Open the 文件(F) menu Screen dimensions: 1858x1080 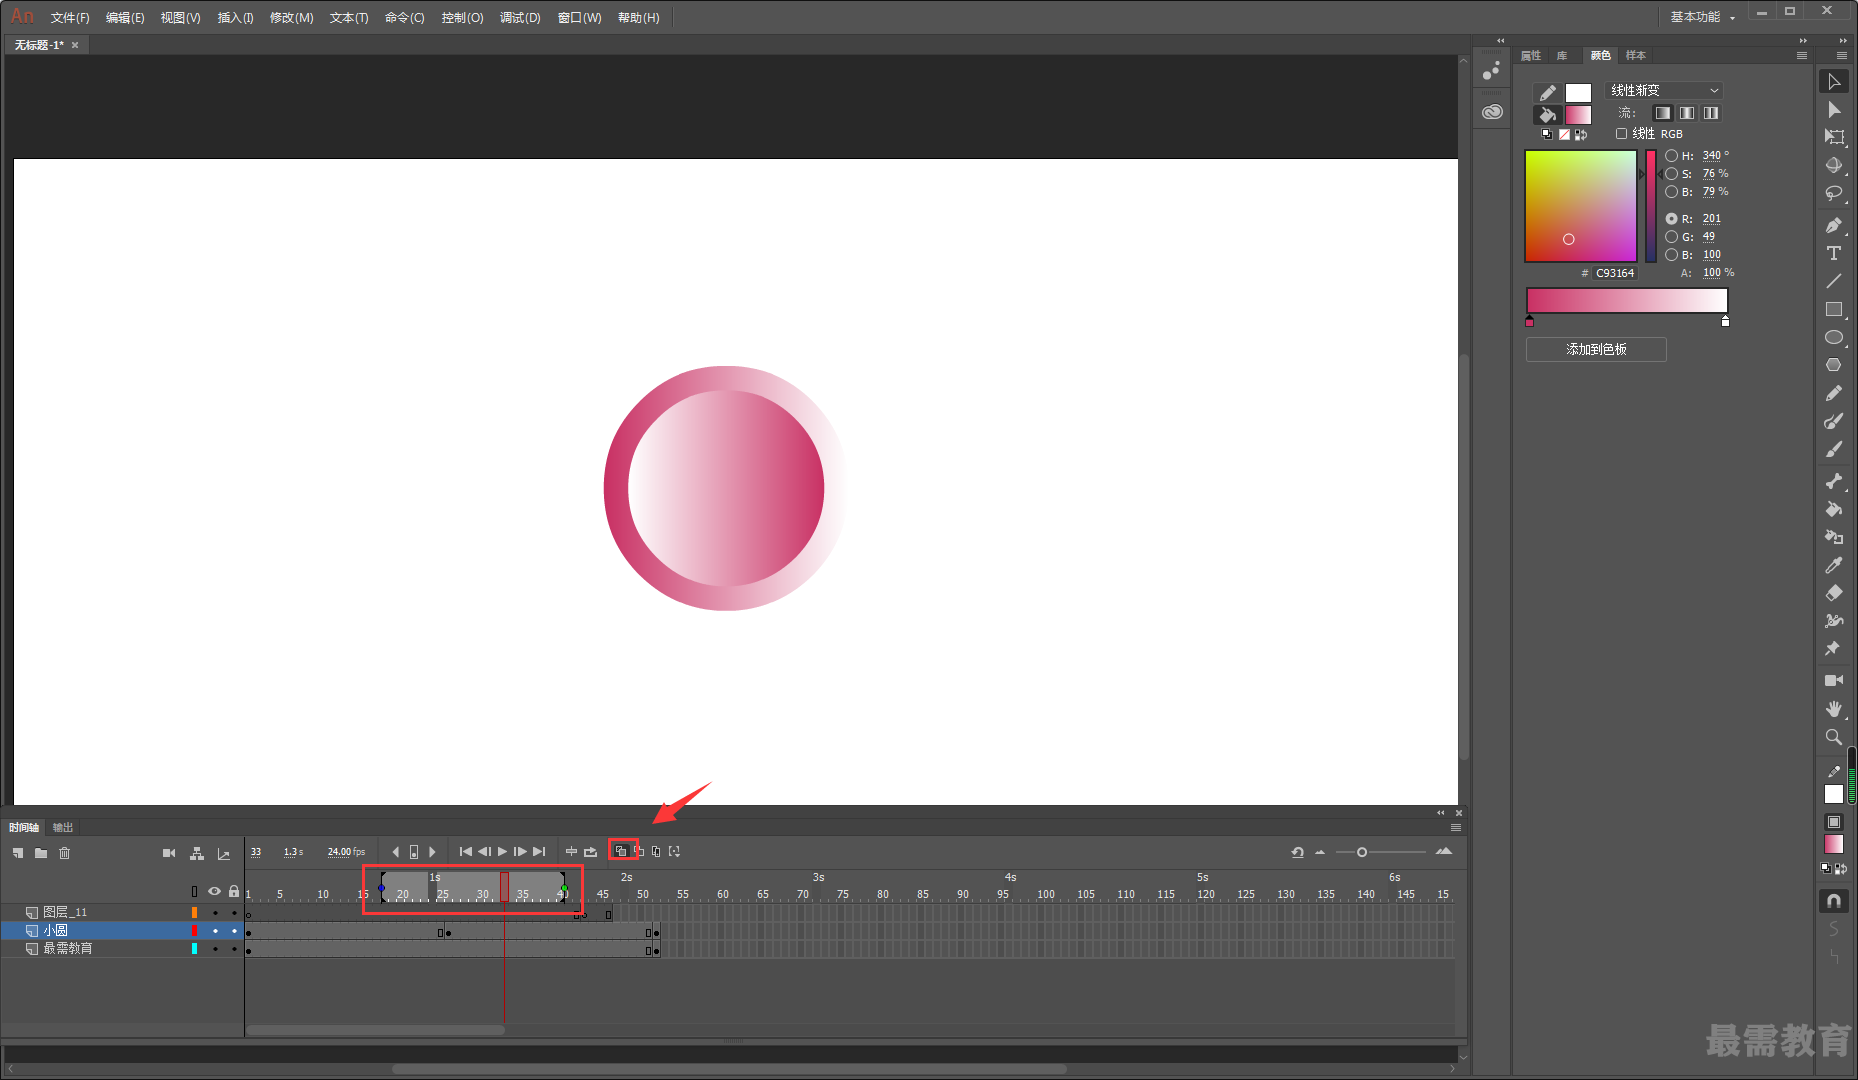(70, 18)
